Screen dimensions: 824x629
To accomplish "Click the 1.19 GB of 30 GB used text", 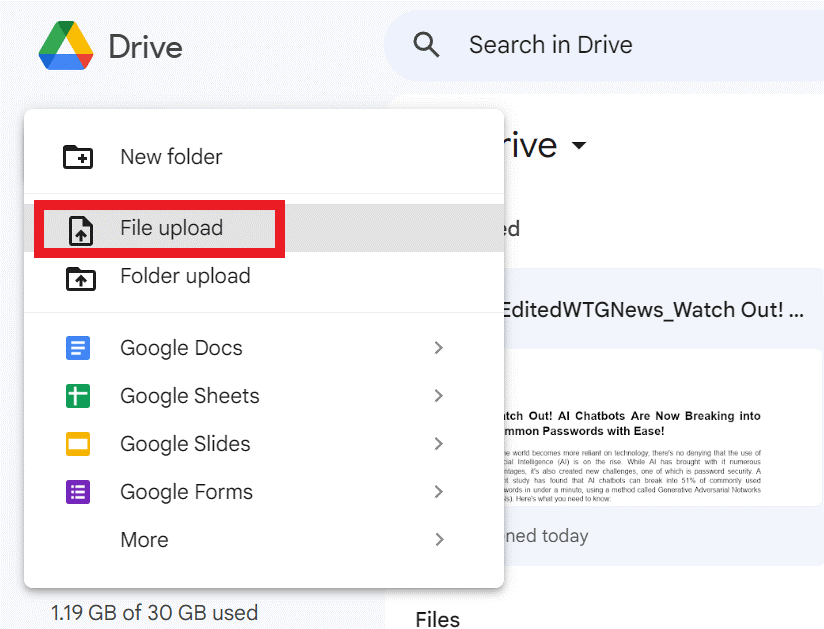I will tap(154, 613).
